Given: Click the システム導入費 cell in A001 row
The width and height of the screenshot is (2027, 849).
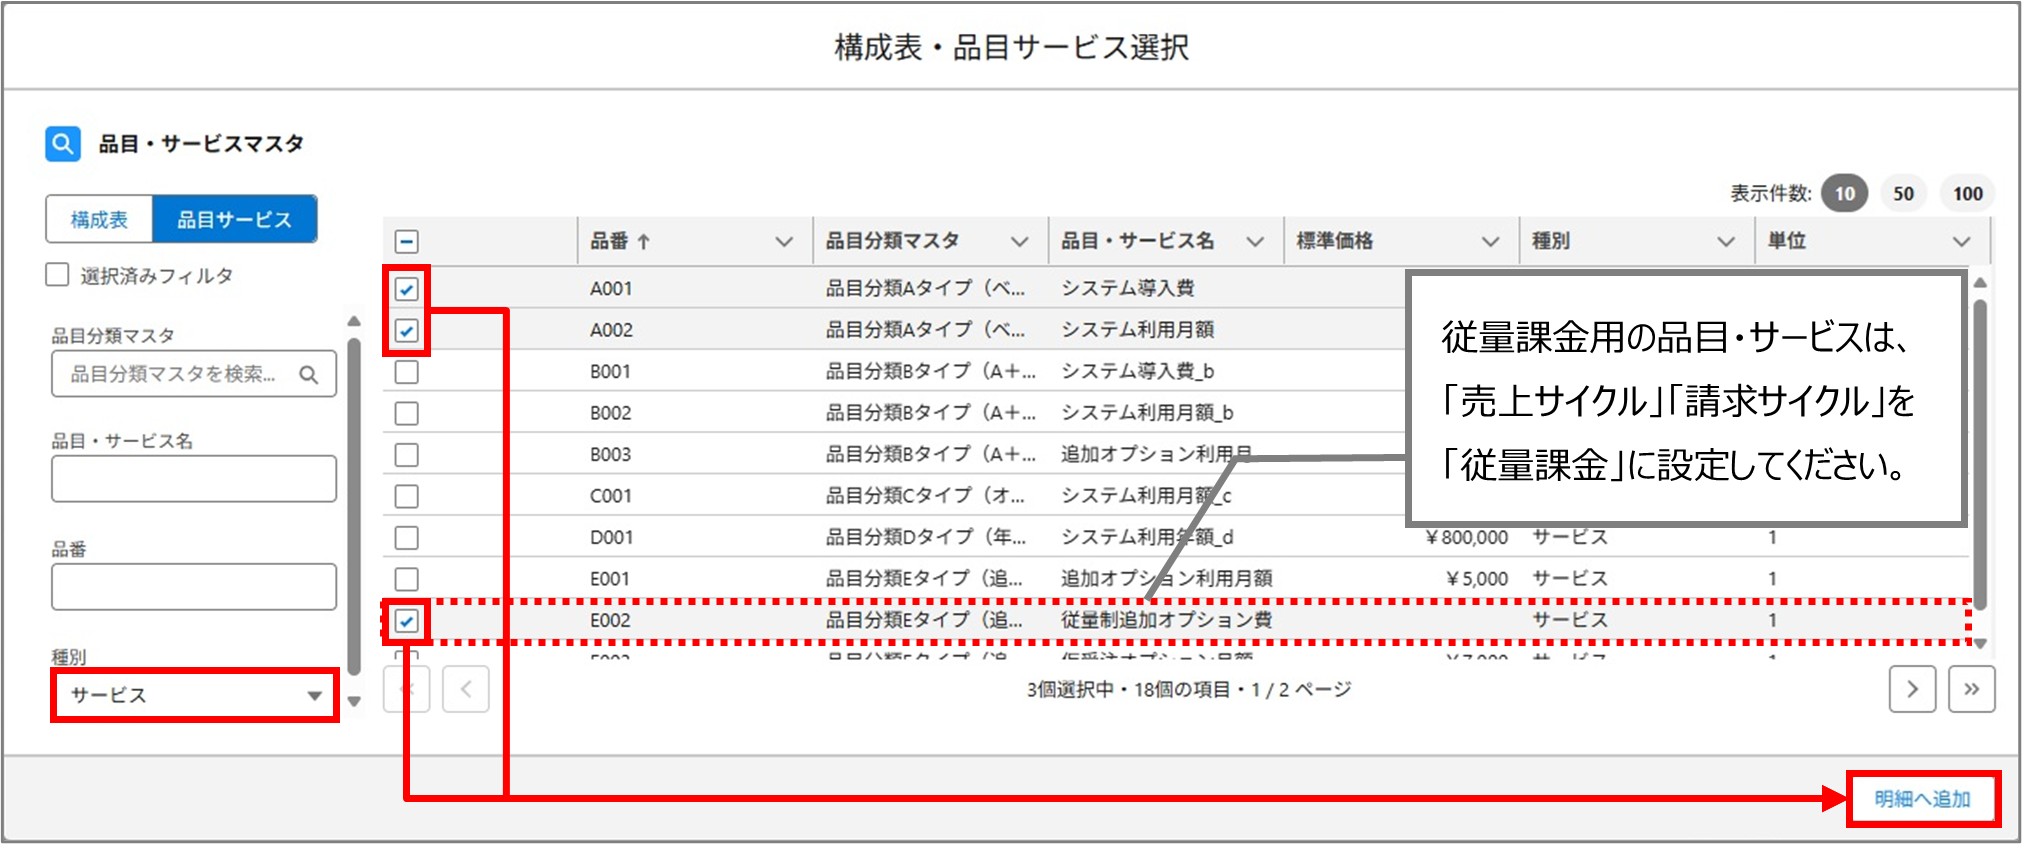Looking at the screenshot, I should click(1127, 289).
